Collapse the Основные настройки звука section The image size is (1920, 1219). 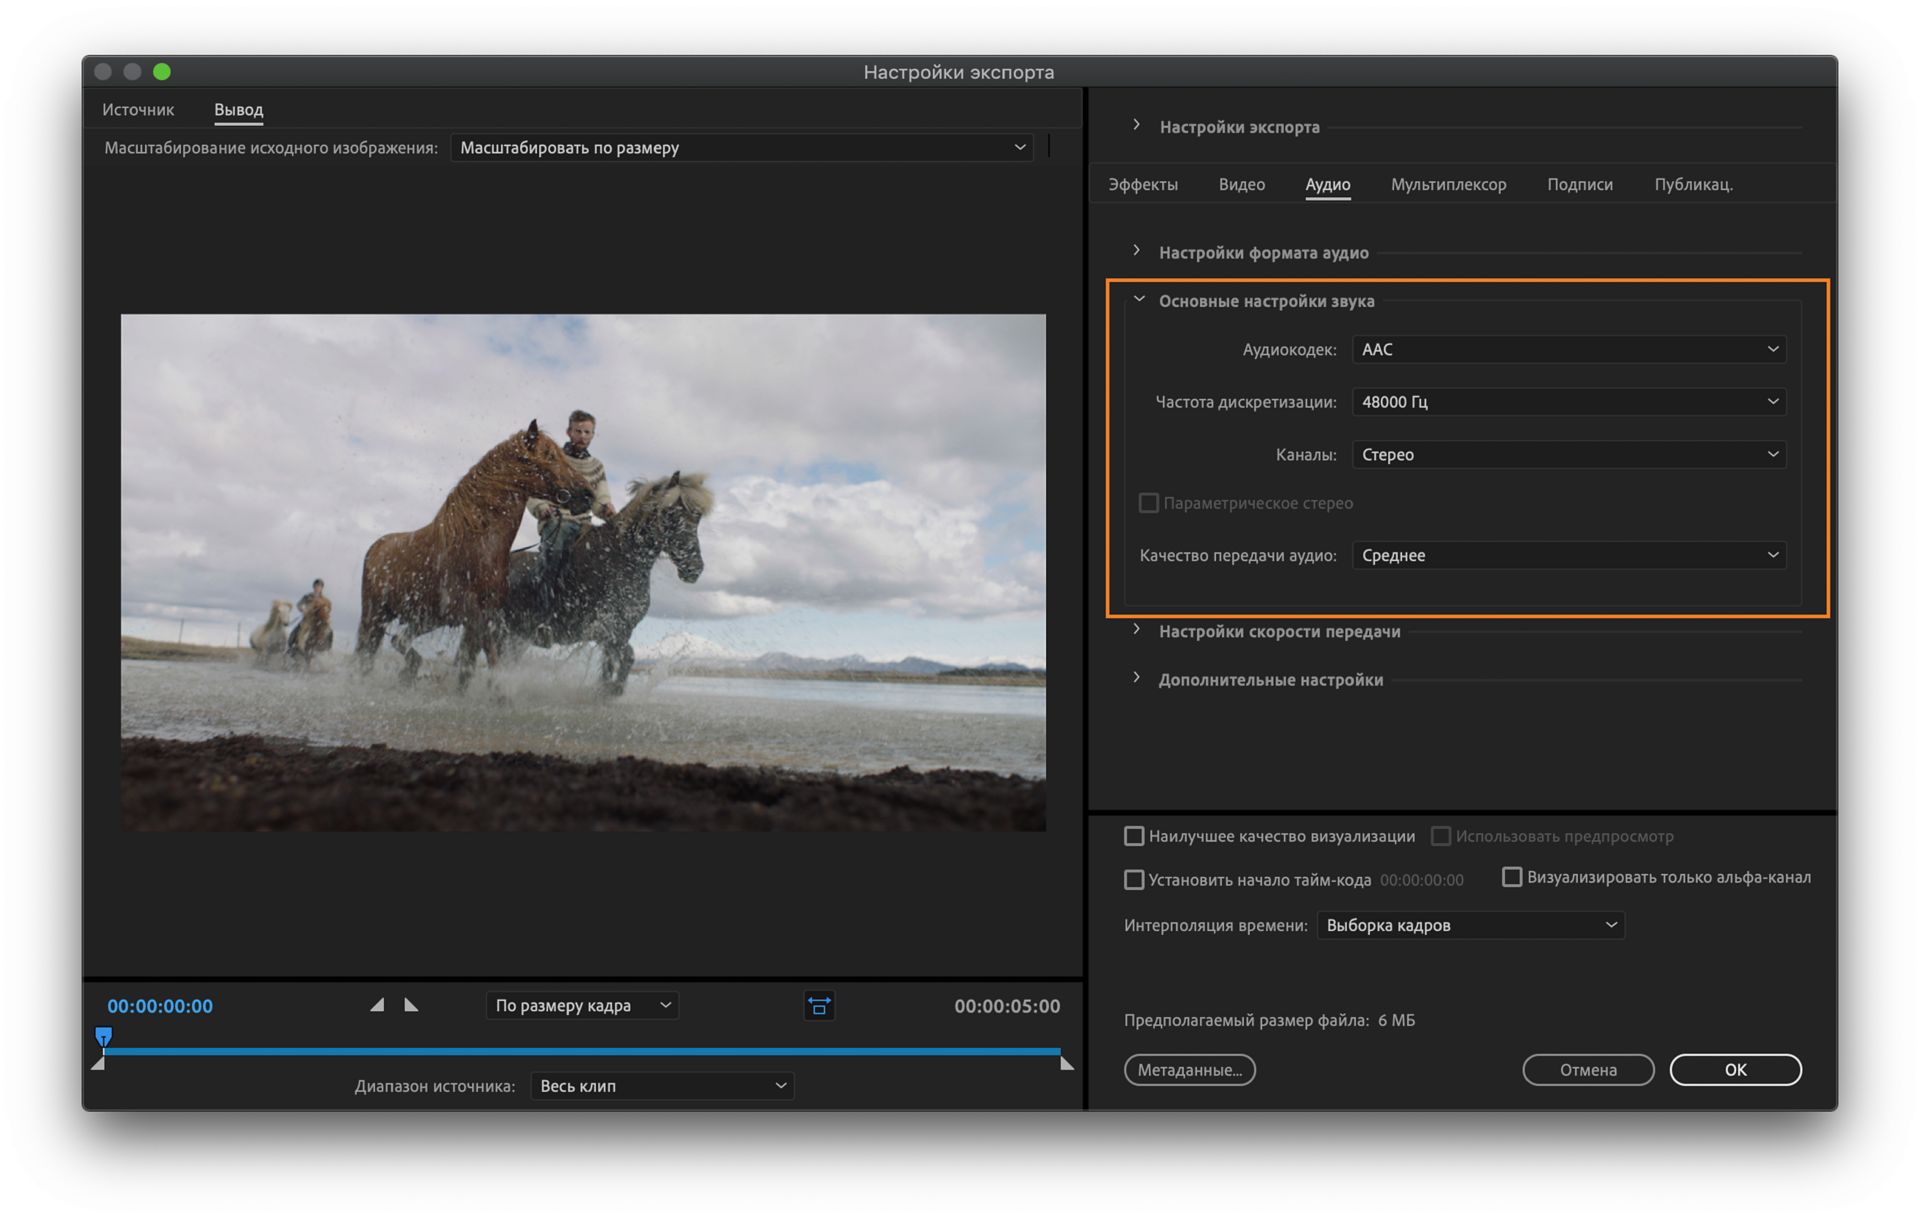tap(1139, 300)
